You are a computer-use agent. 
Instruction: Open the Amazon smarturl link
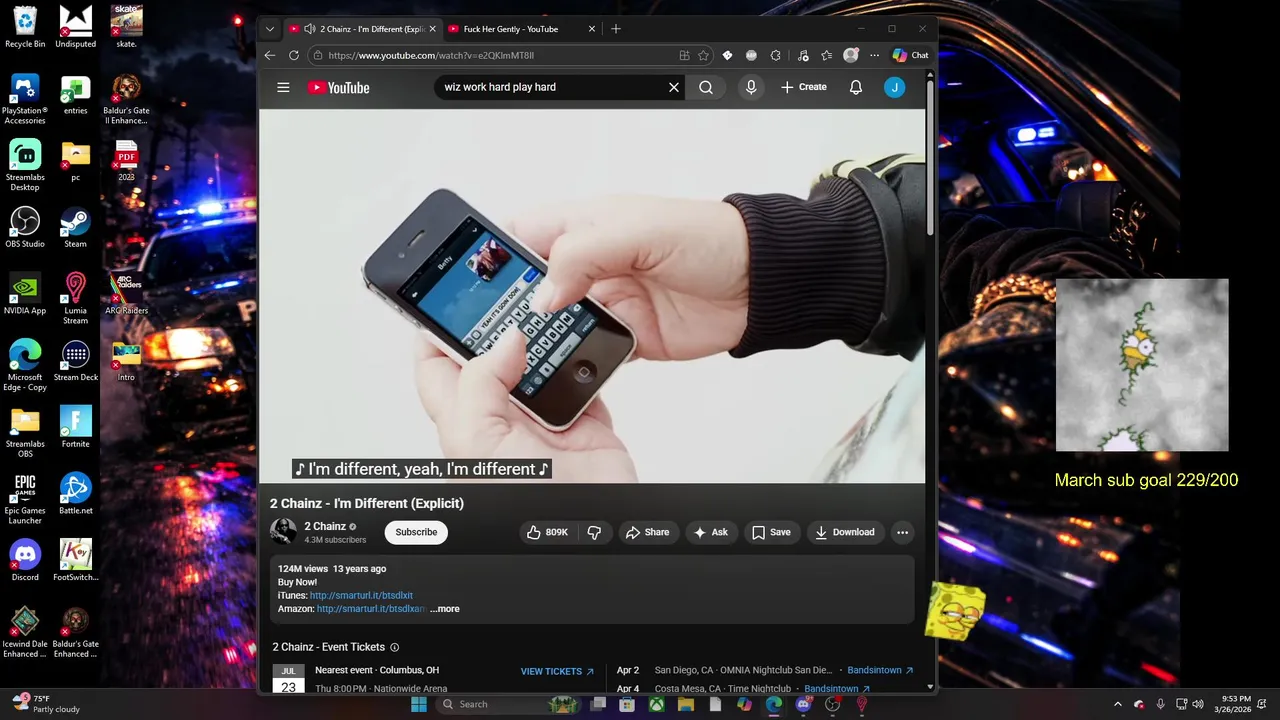pyautogui.click(x=371, y=609)
